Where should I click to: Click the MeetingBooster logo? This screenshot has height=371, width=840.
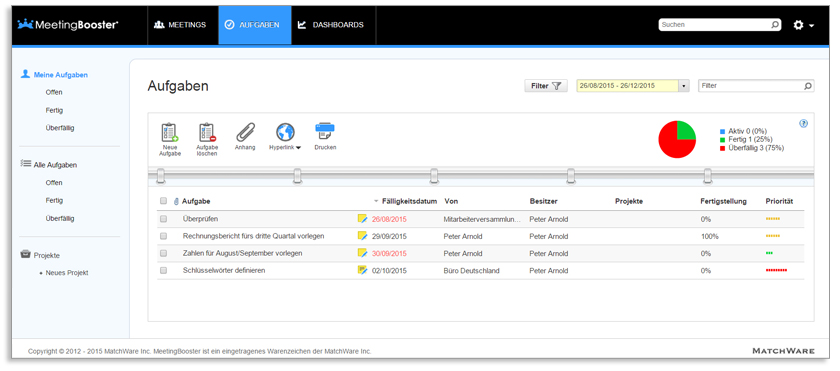coord(68,25)
